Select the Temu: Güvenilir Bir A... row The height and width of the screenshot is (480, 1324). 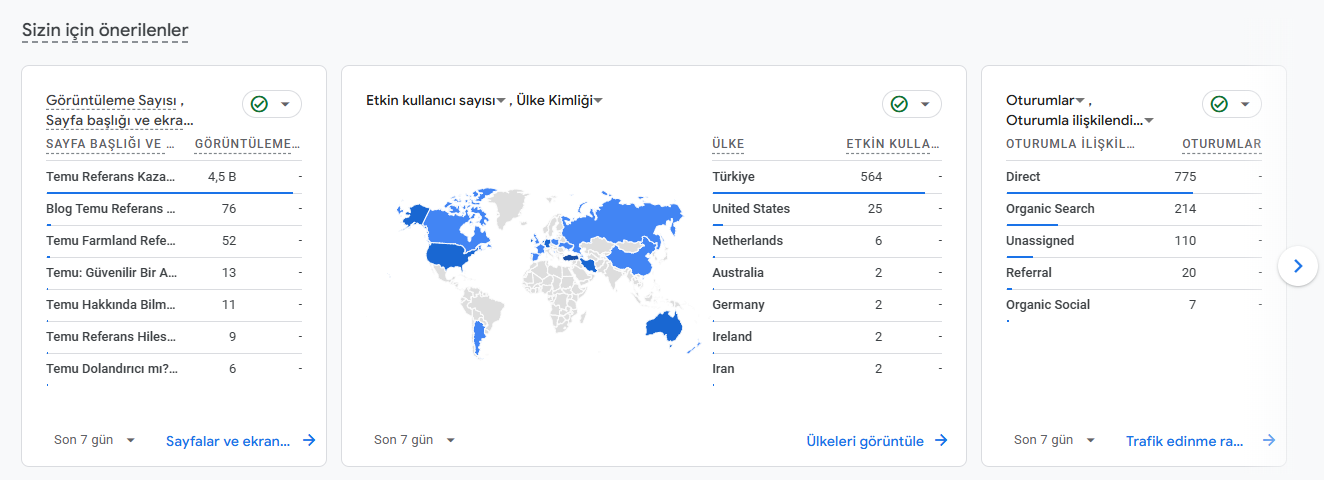pos(174,273)
